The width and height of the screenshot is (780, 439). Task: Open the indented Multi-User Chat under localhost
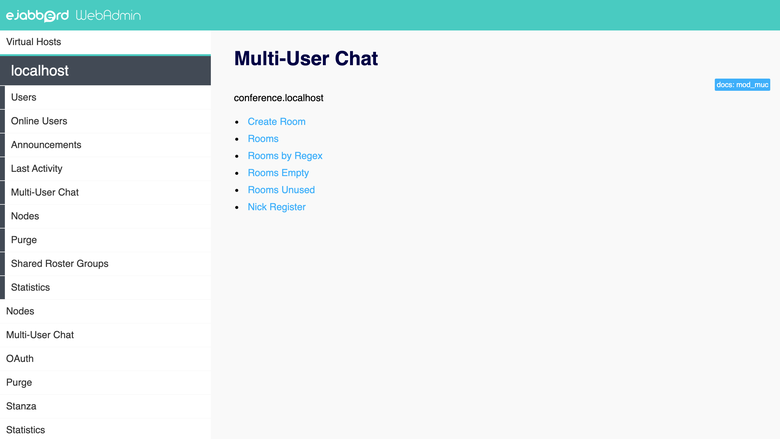(108, 192)
